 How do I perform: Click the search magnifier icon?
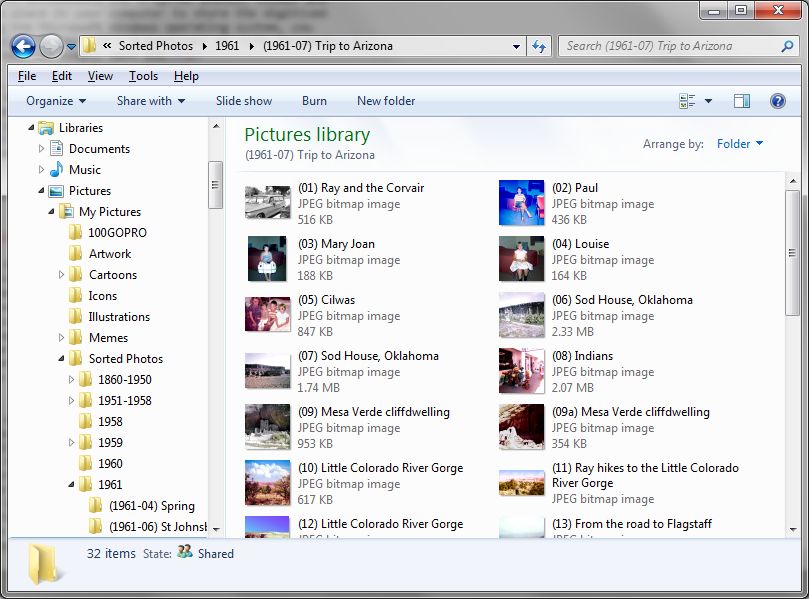(787, 46)
